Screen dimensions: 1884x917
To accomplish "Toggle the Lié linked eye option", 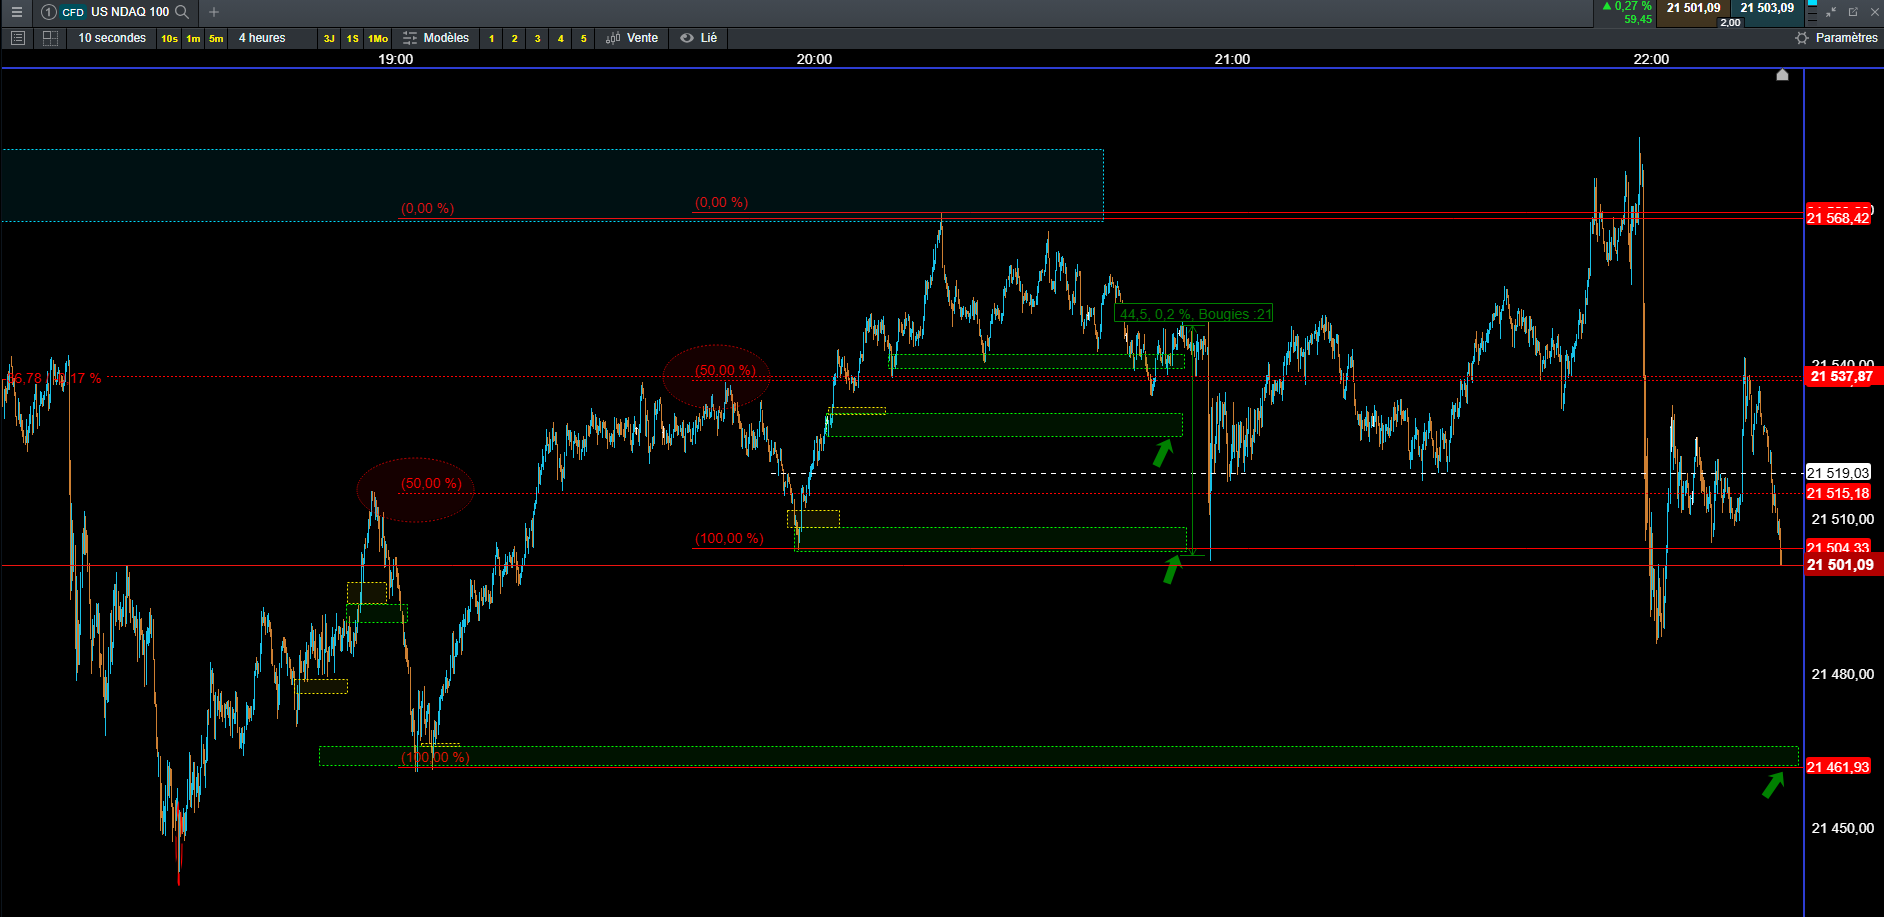I will tap(699, 38).
